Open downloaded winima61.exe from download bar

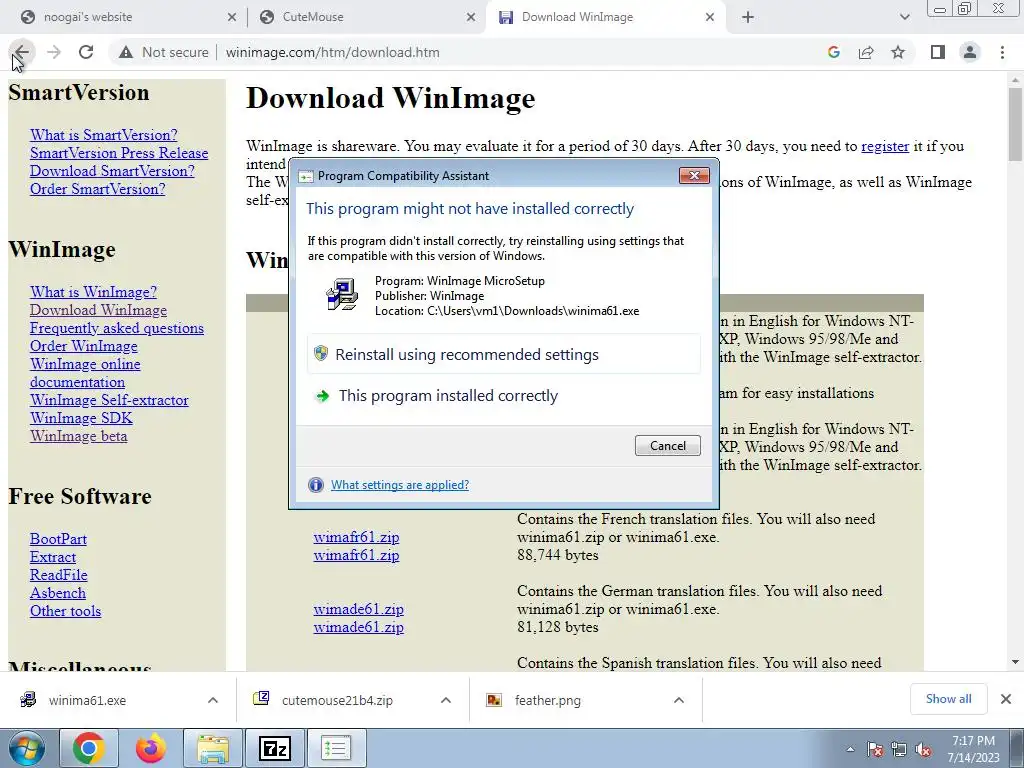click(x=87, y=700)
